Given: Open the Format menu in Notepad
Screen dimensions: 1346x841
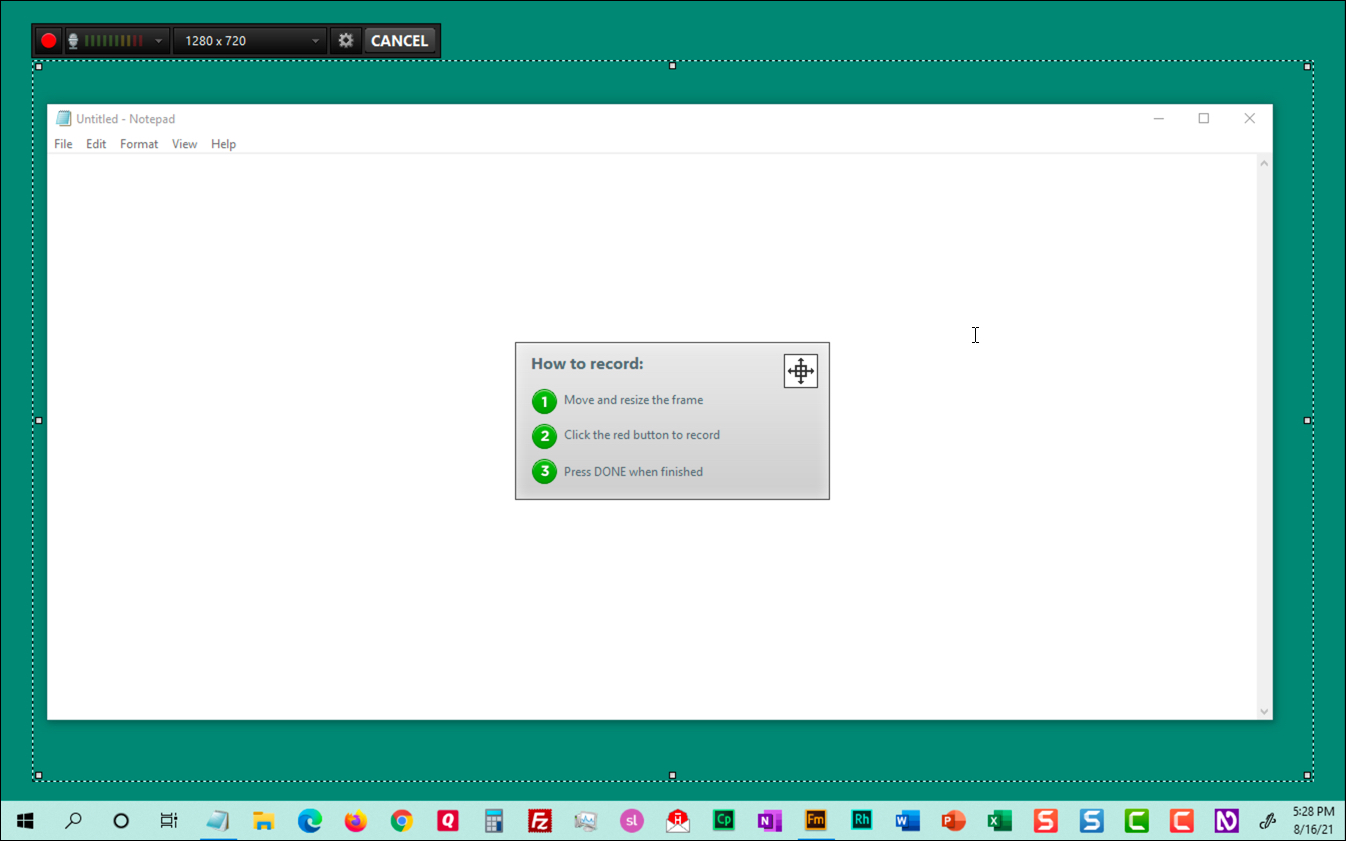Looking at the screenshot, I should click(139, 143).
